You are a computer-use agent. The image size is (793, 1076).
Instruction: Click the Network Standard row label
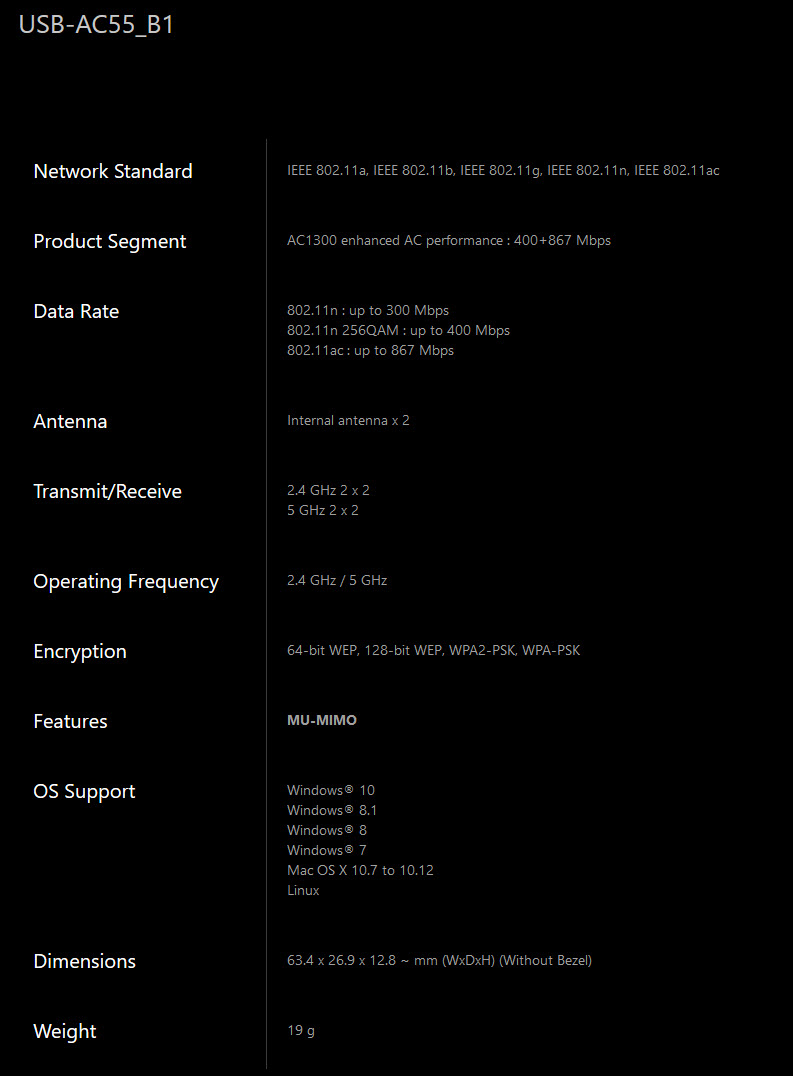pyautogui.click(x=113, y=171)
